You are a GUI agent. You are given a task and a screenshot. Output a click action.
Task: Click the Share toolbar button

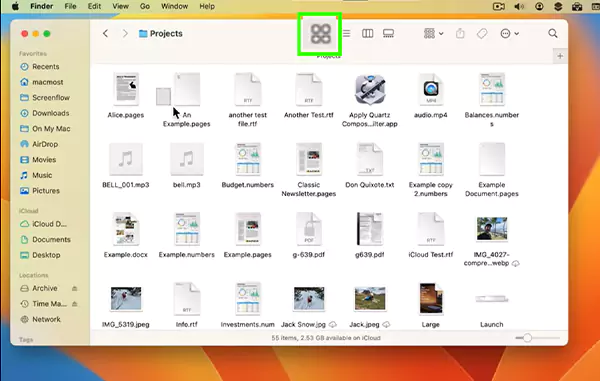click(460, 34)
